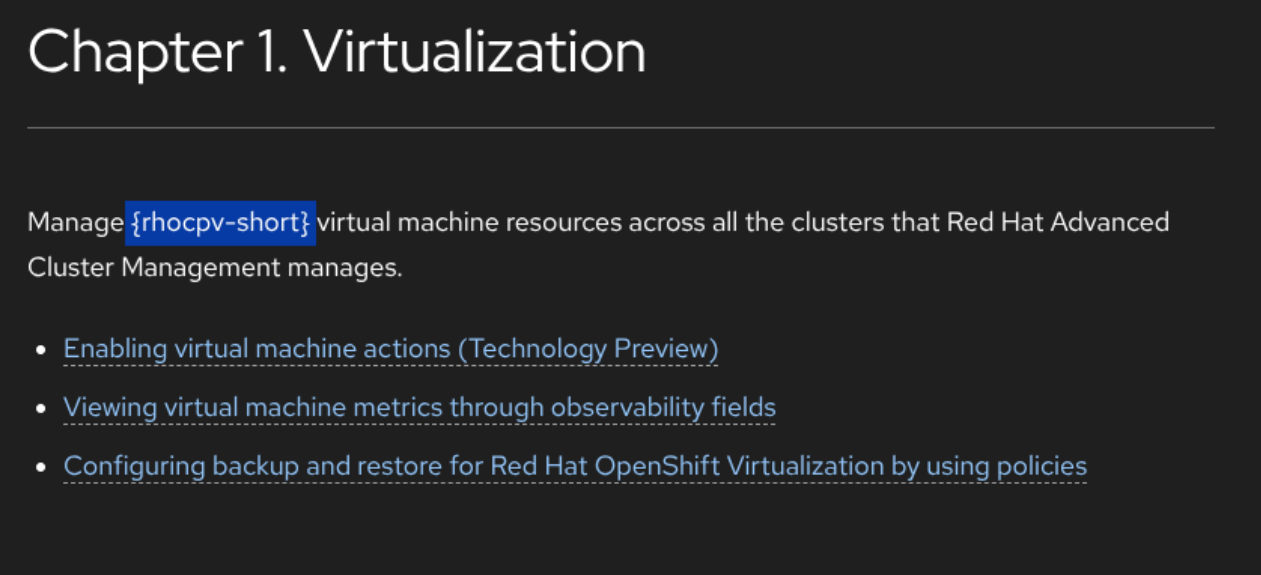Viewport: 1261px width, 575px height.
Task: Click the bullet beside "Enabling virtual machine actions"
Action: (41, 351)
